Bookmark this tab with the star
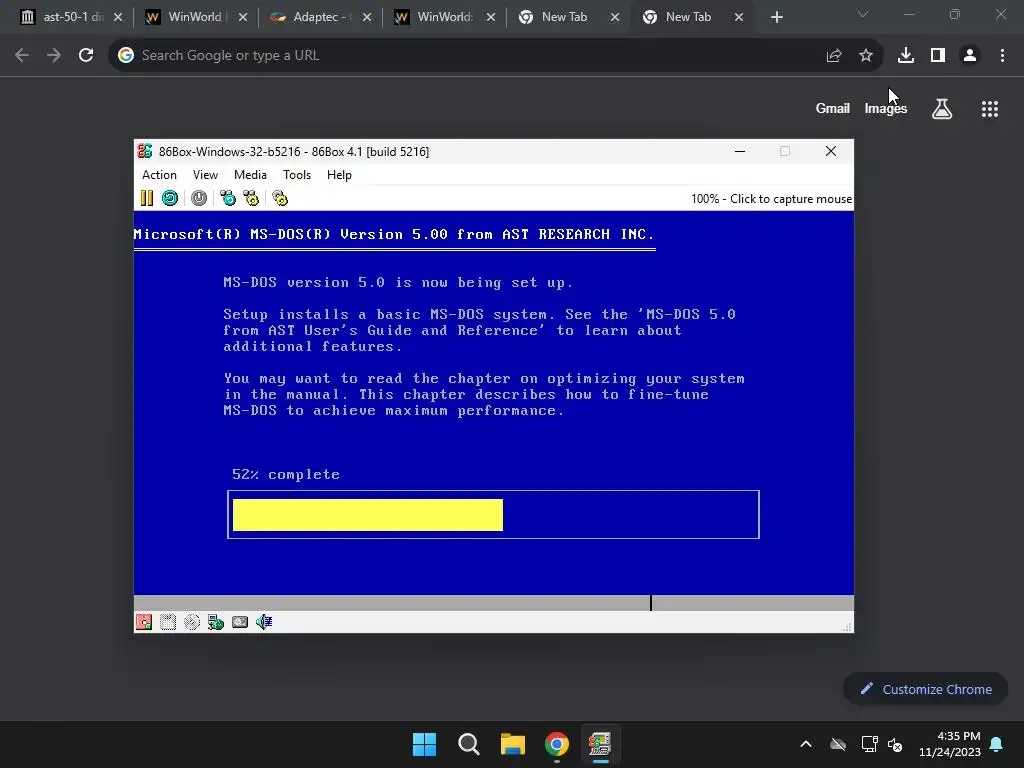 pos(865,56)
